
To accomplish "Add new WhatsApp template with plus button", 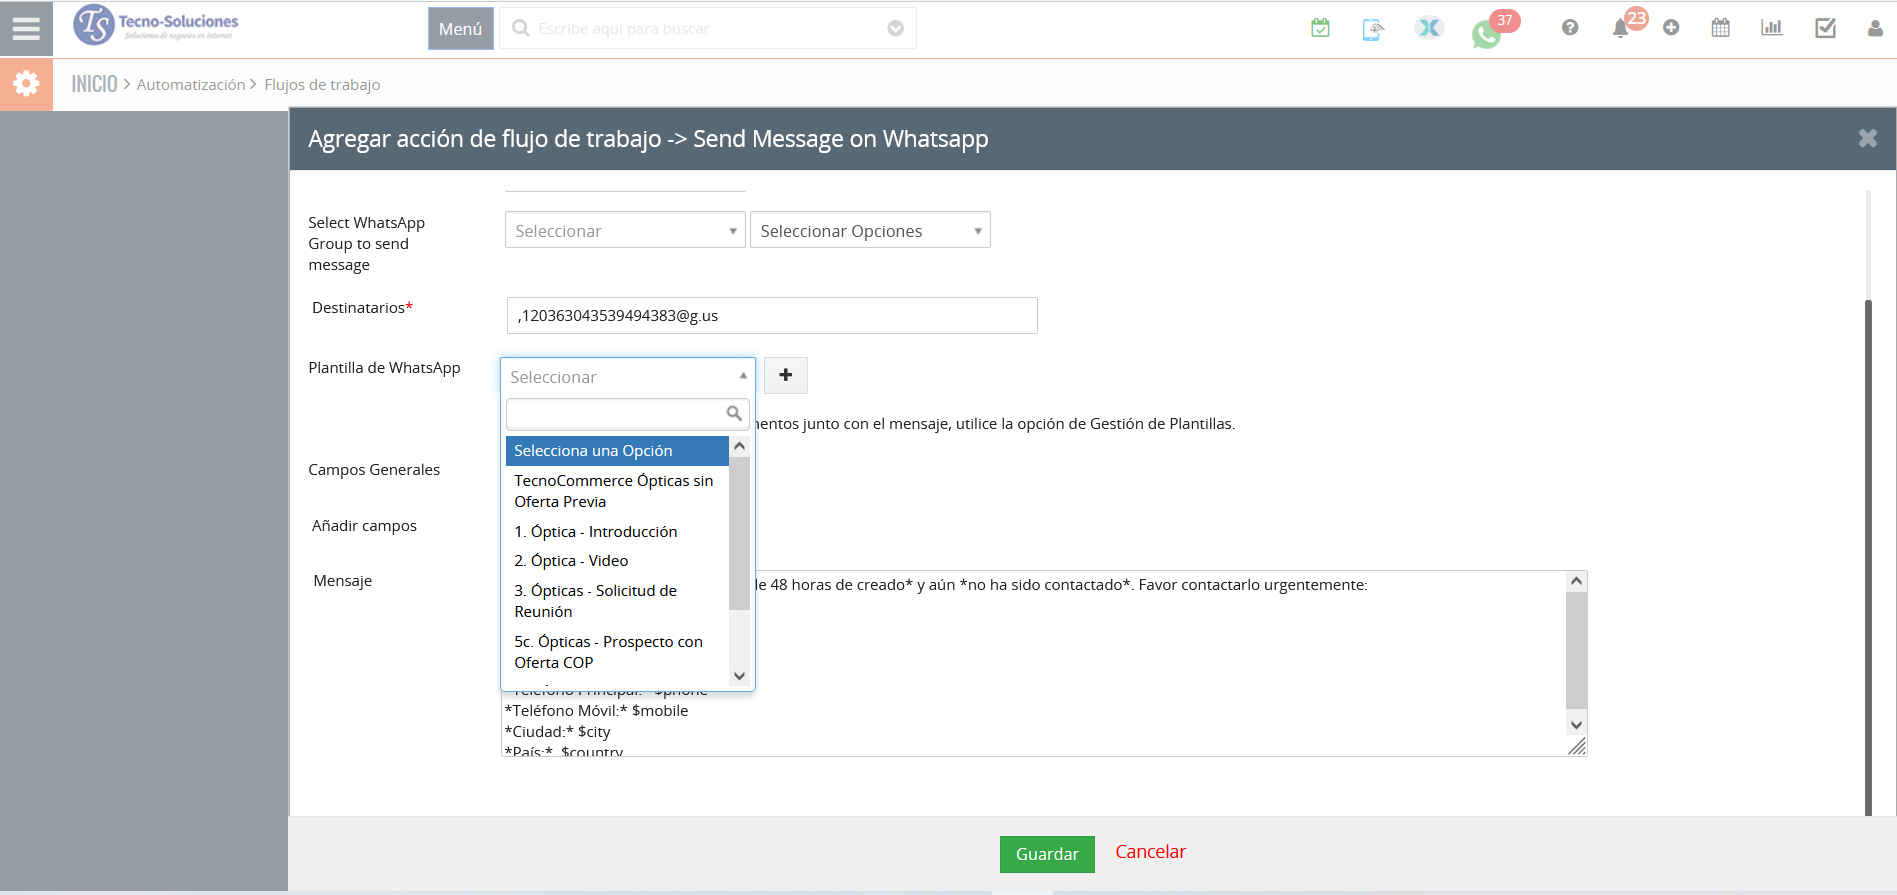I will [x=786, y=375].
